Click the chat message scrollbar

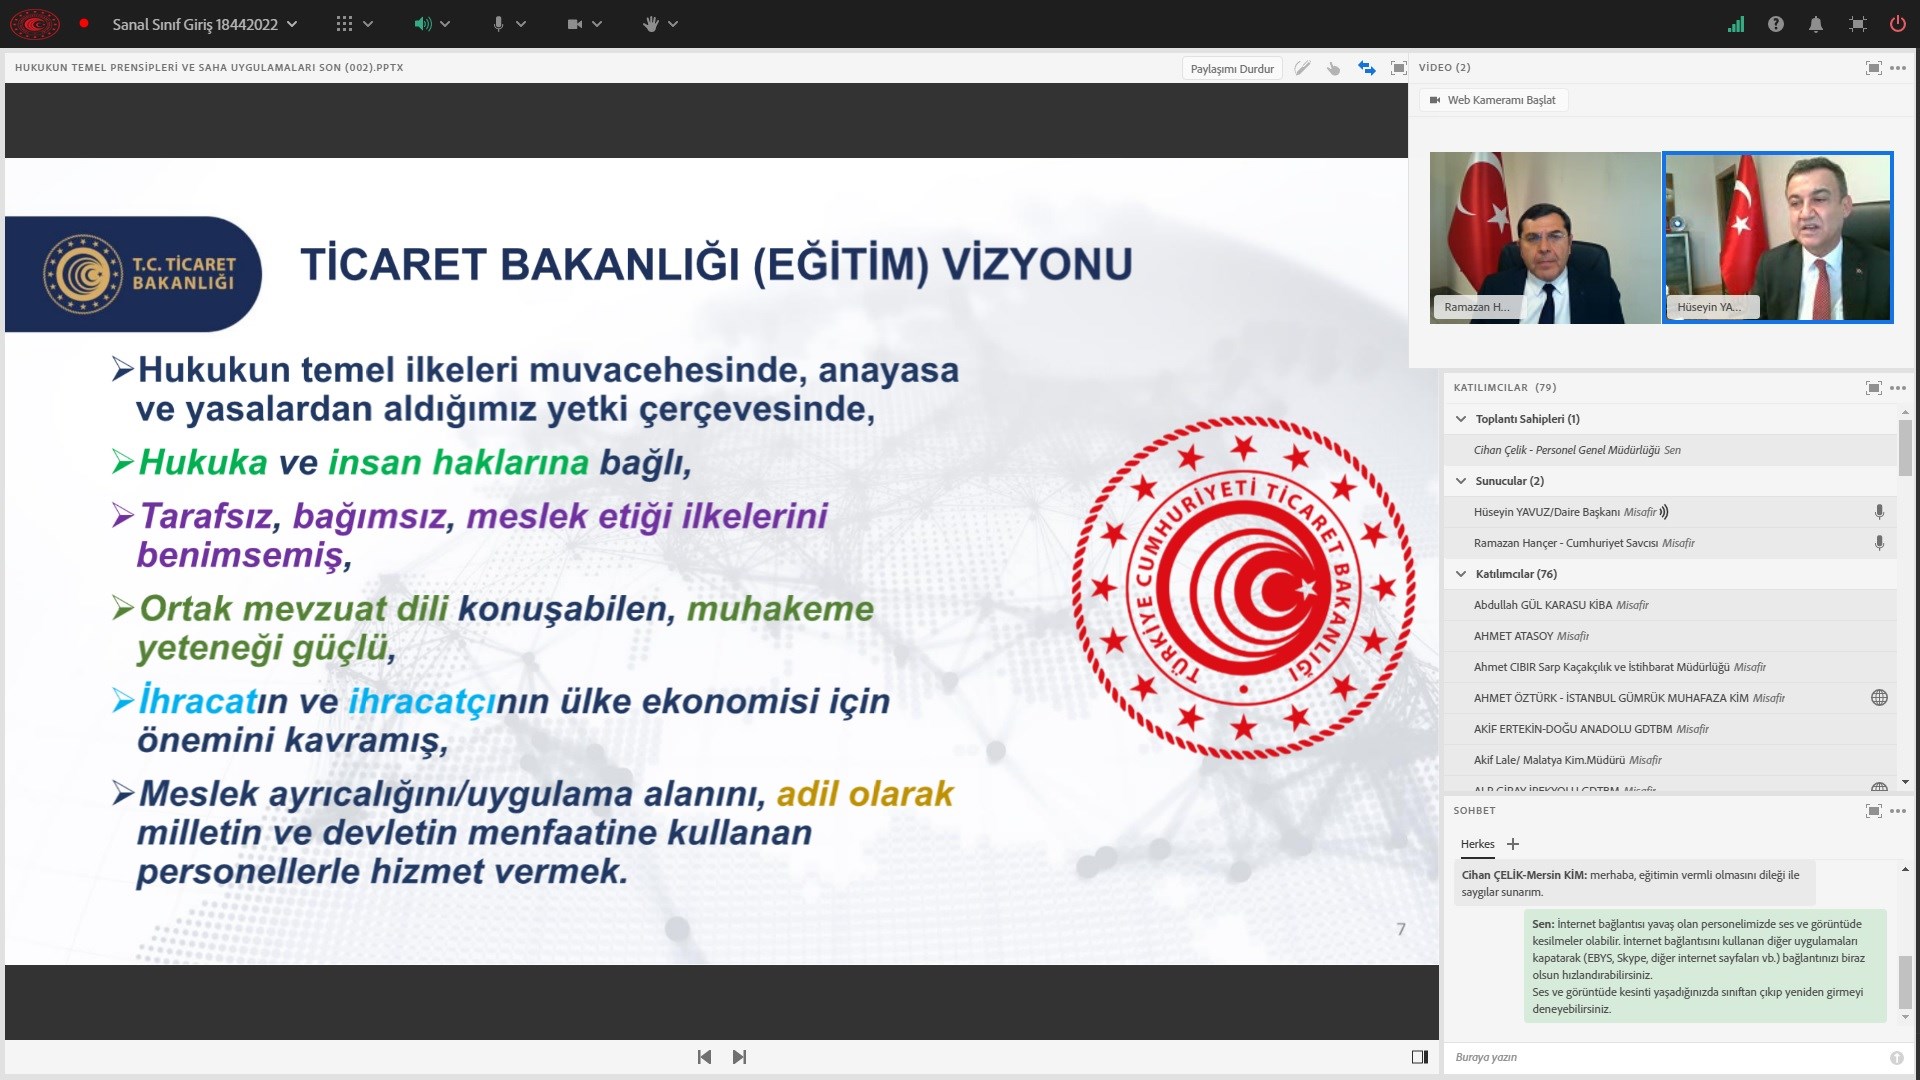click(x=1905, y=982)
